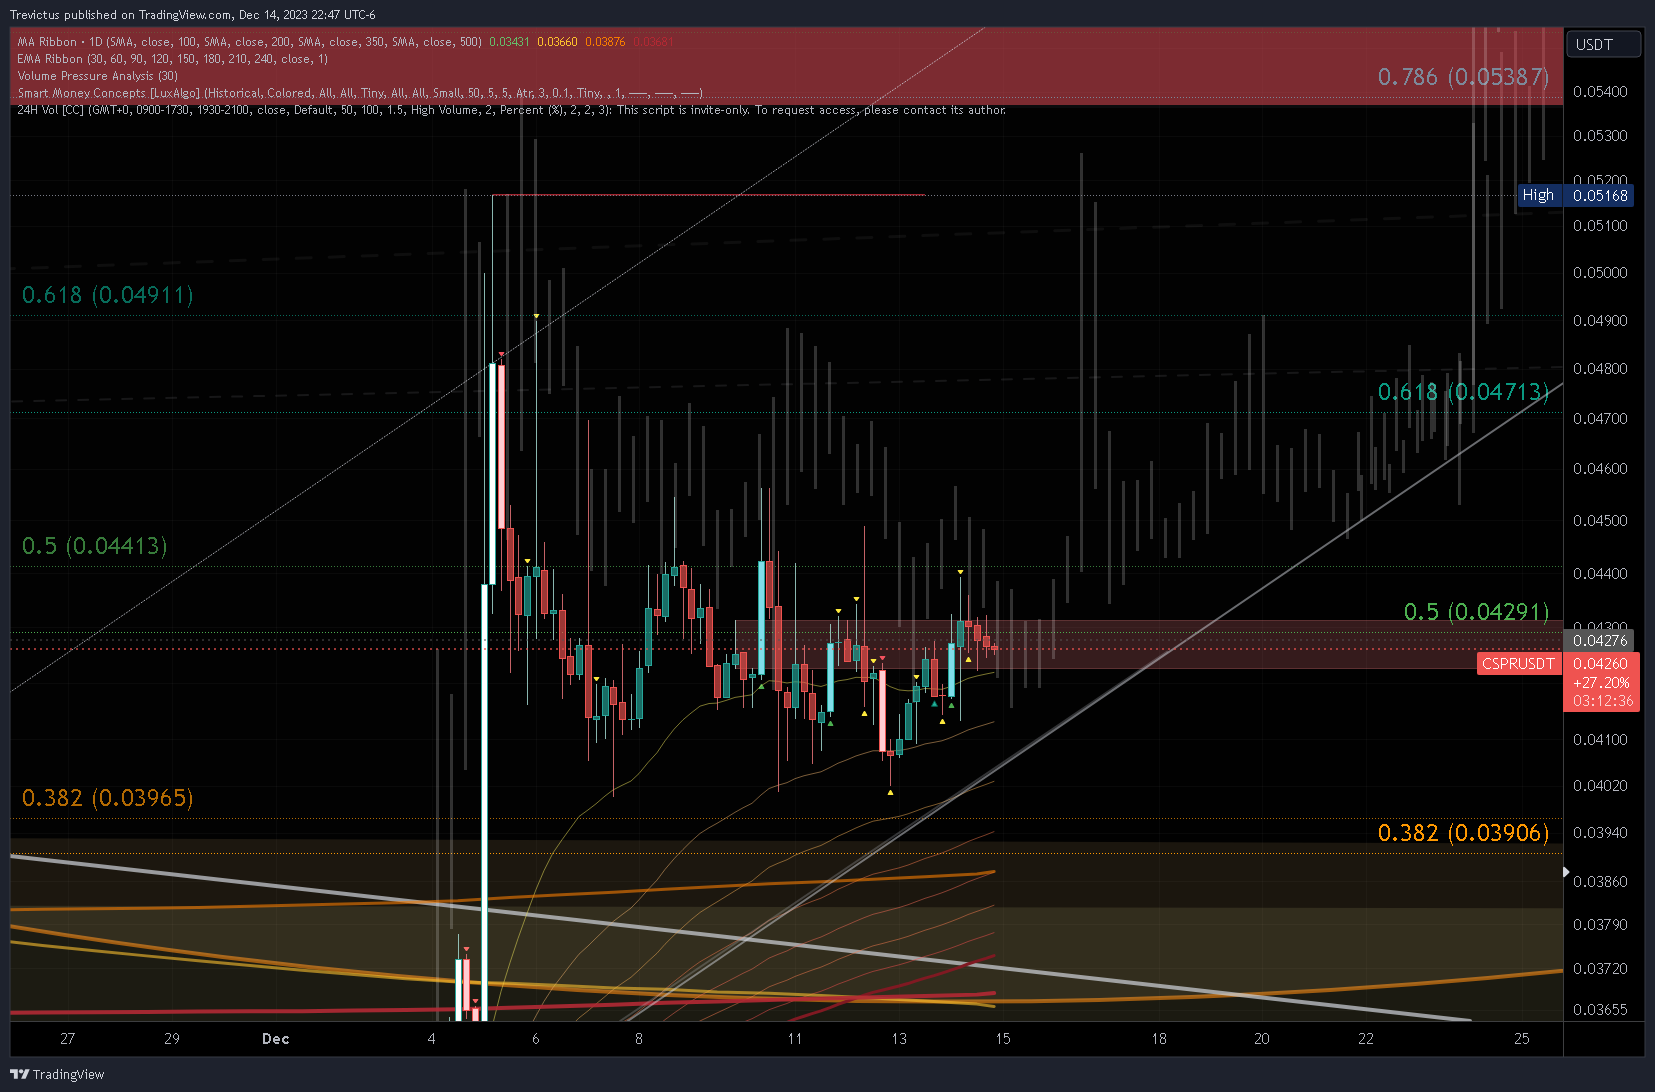Click the small white arrow on price scale

pyautogui.click(x=1567, y=872)
